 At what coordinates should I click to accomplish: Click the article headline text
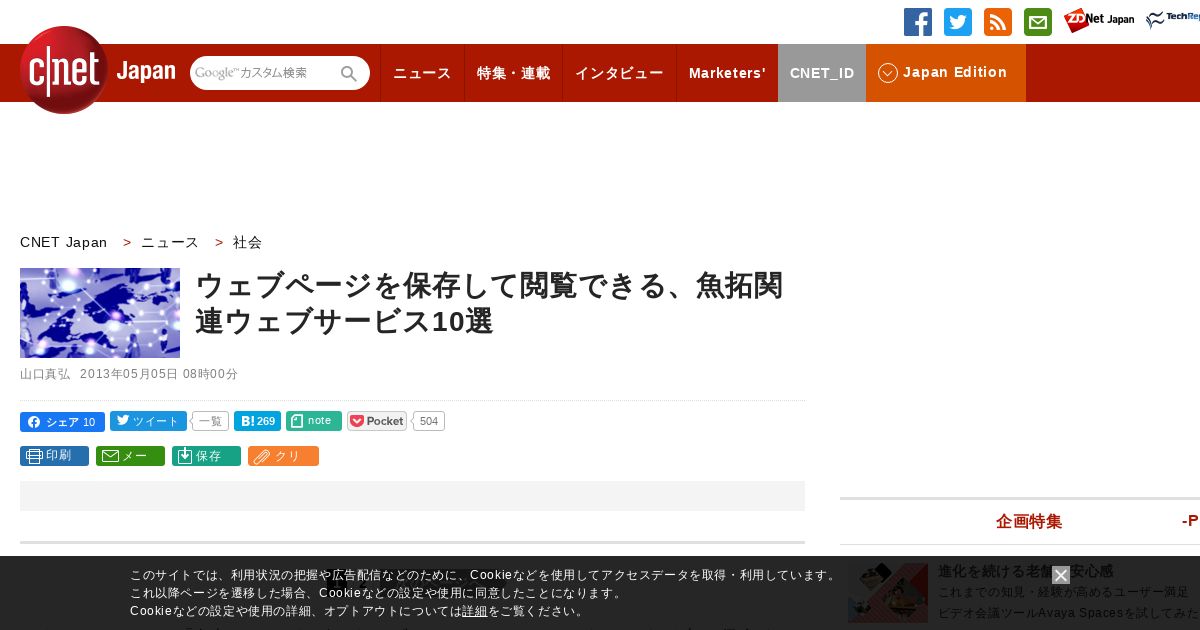tap(489, 303)
